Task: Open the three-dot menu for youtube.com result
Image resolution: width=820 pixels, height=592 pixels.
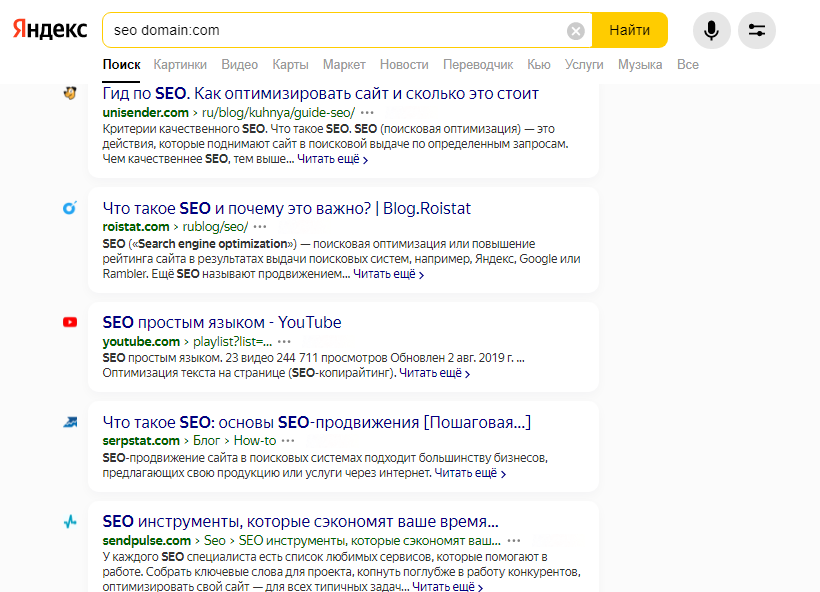Action: [x=284, y=341]
